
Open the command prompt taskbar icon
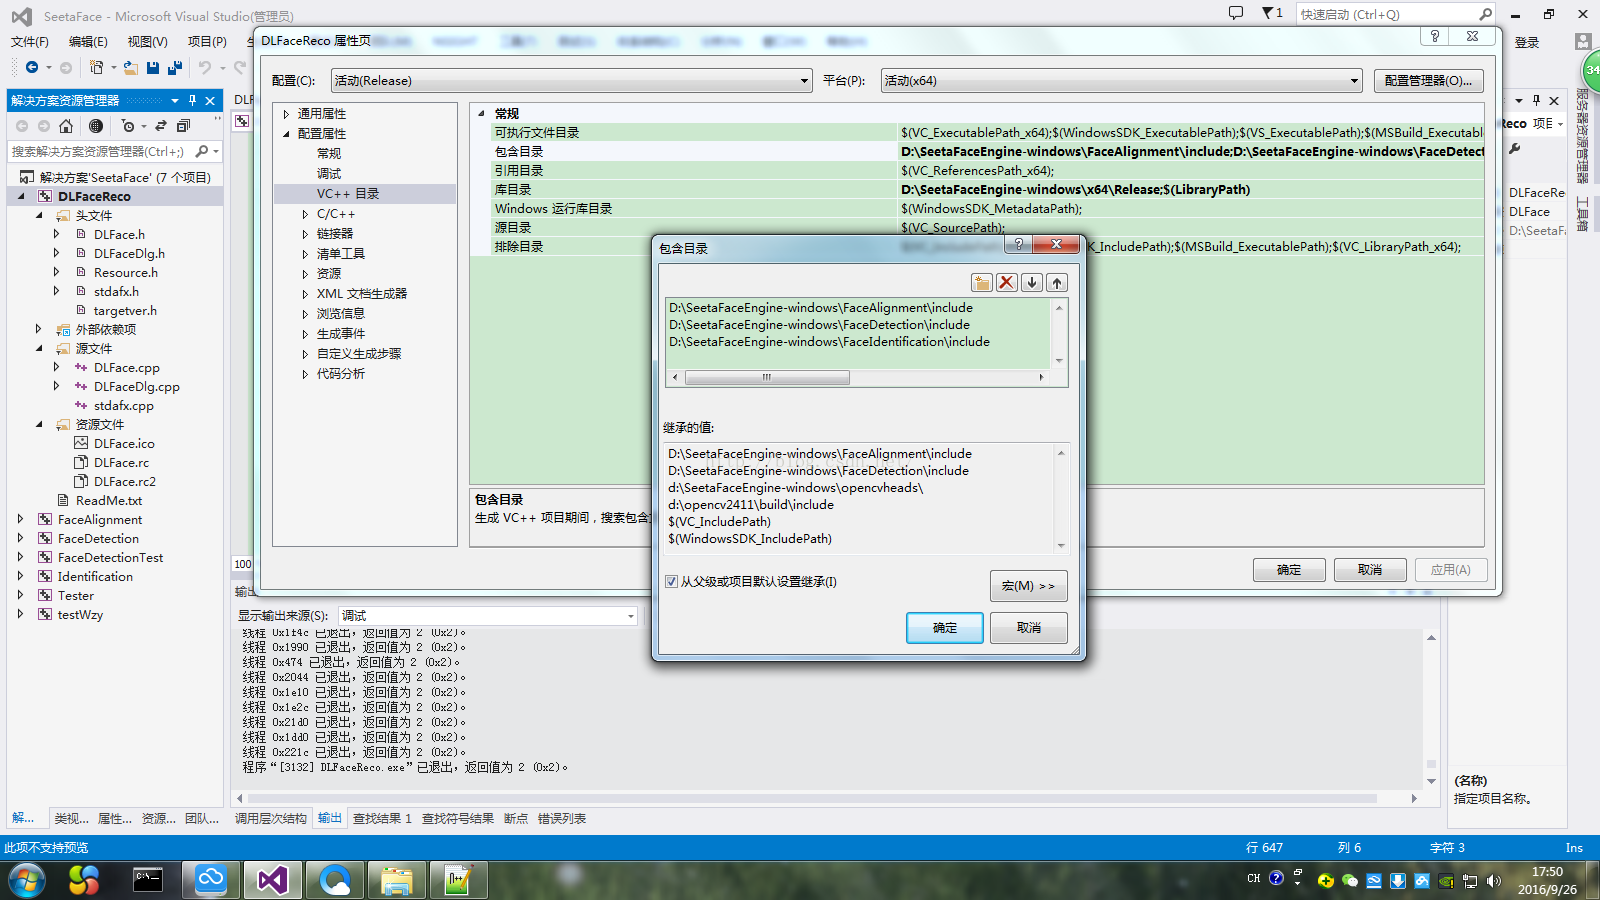pos(148,880)
